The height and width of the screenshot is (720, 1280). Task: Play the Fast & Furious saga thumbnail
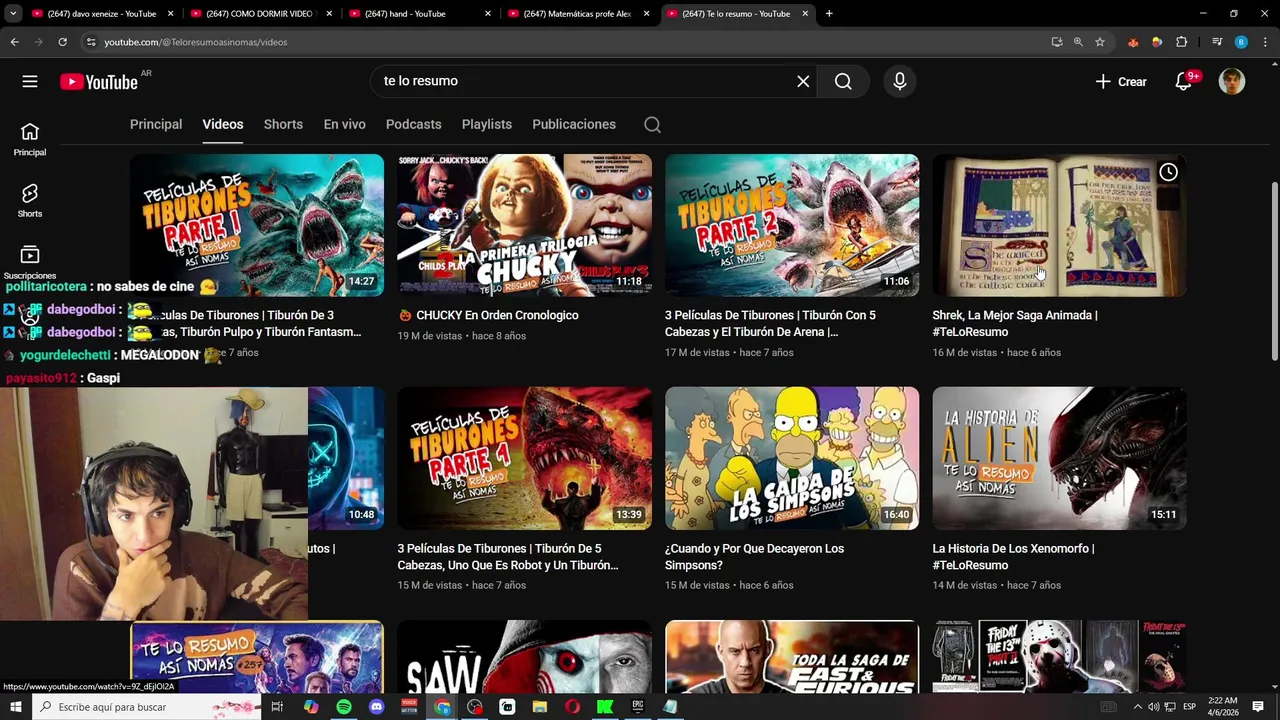click(x=792, y=657)
